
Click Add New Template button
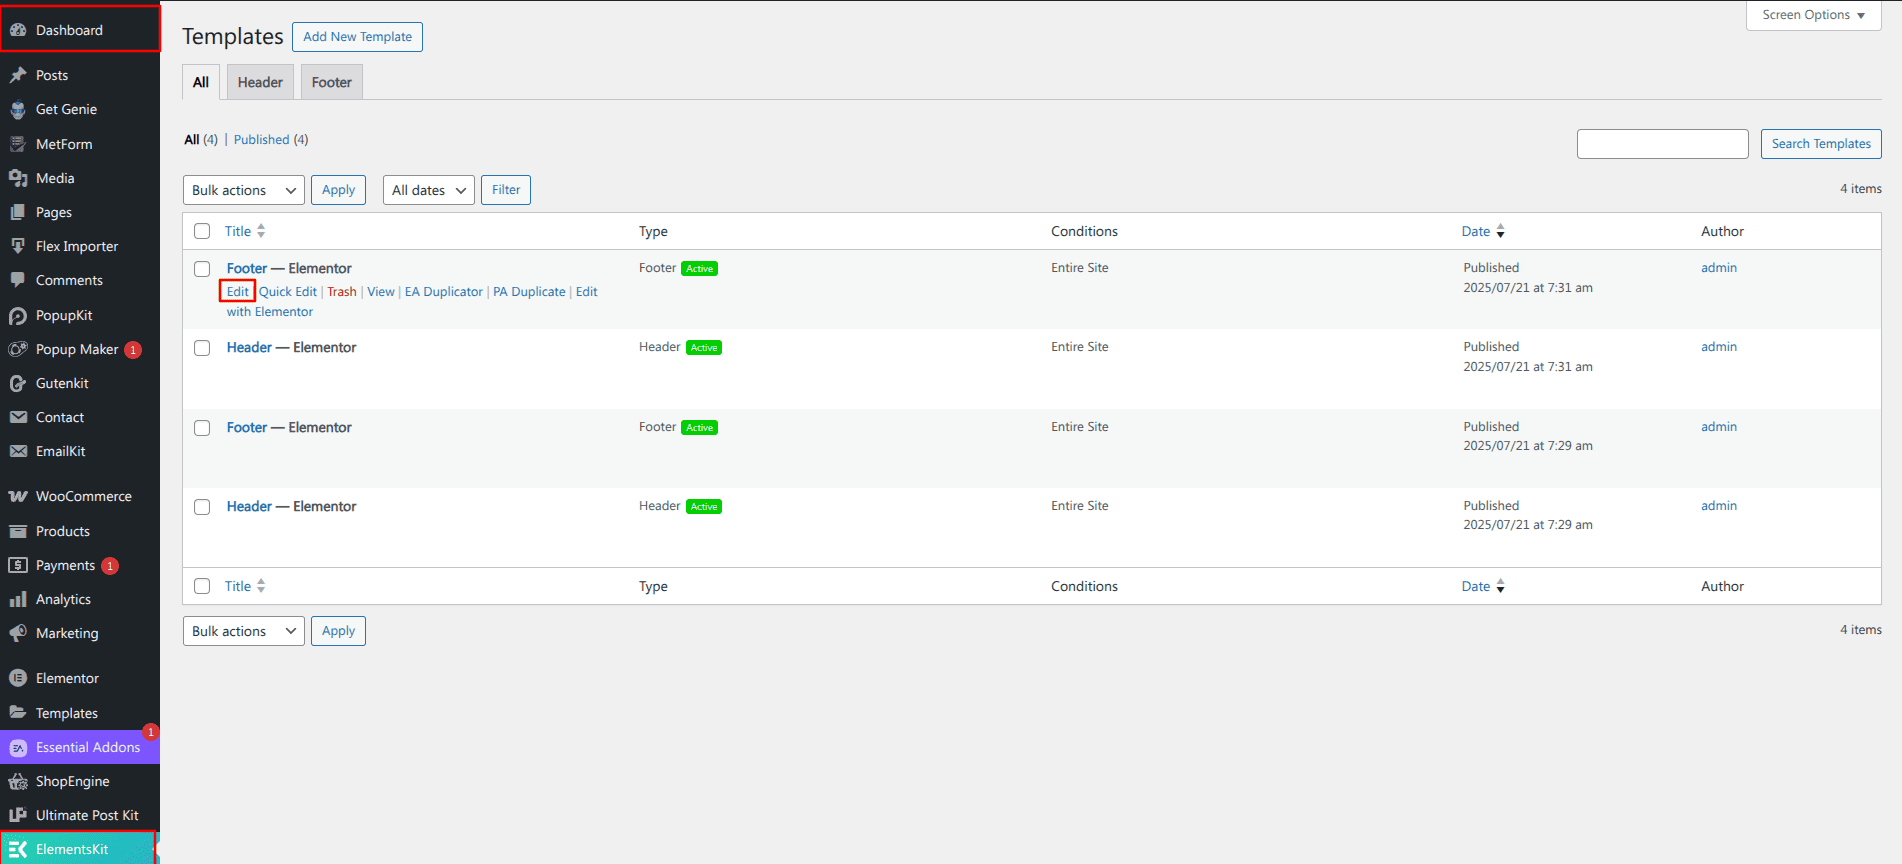358,37
